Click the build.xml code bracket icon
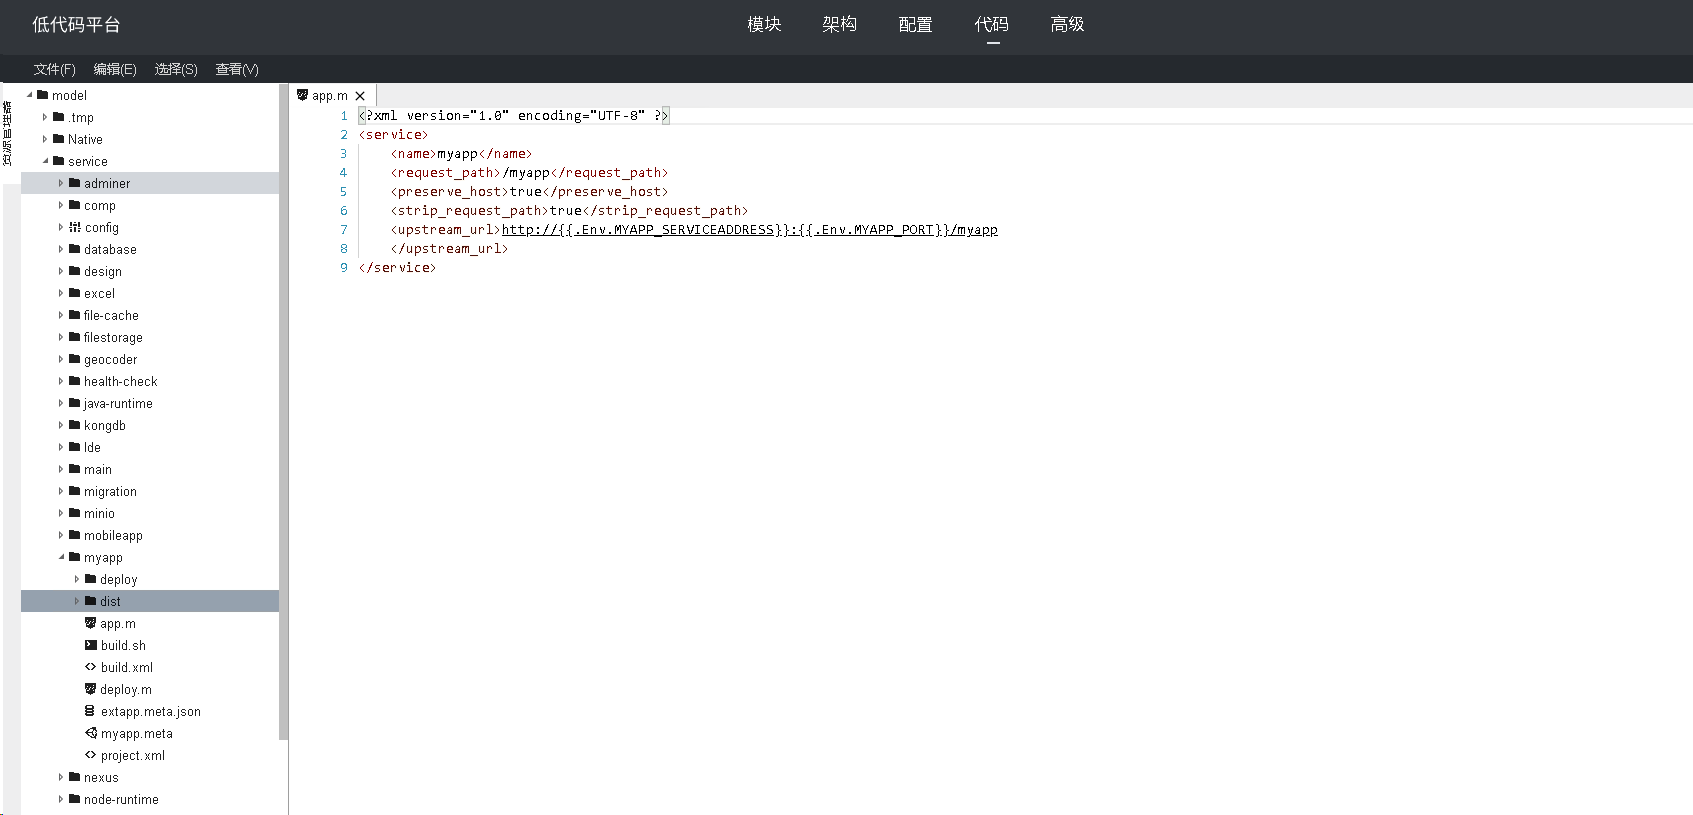 [91, 667]
